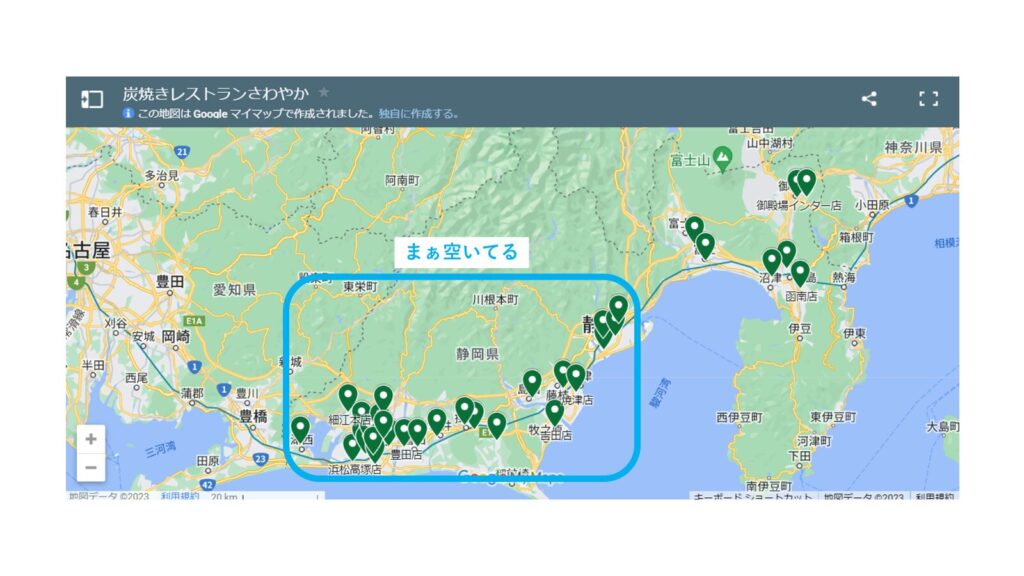1024x576 pixels.
Task: Zoom in with the plus button
Action: pos(91,439)
